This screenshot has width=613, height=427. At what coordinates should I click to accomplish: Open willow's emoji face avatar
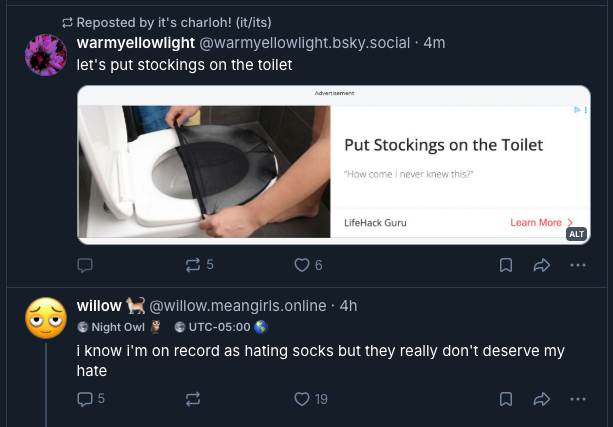pos(46,318)
